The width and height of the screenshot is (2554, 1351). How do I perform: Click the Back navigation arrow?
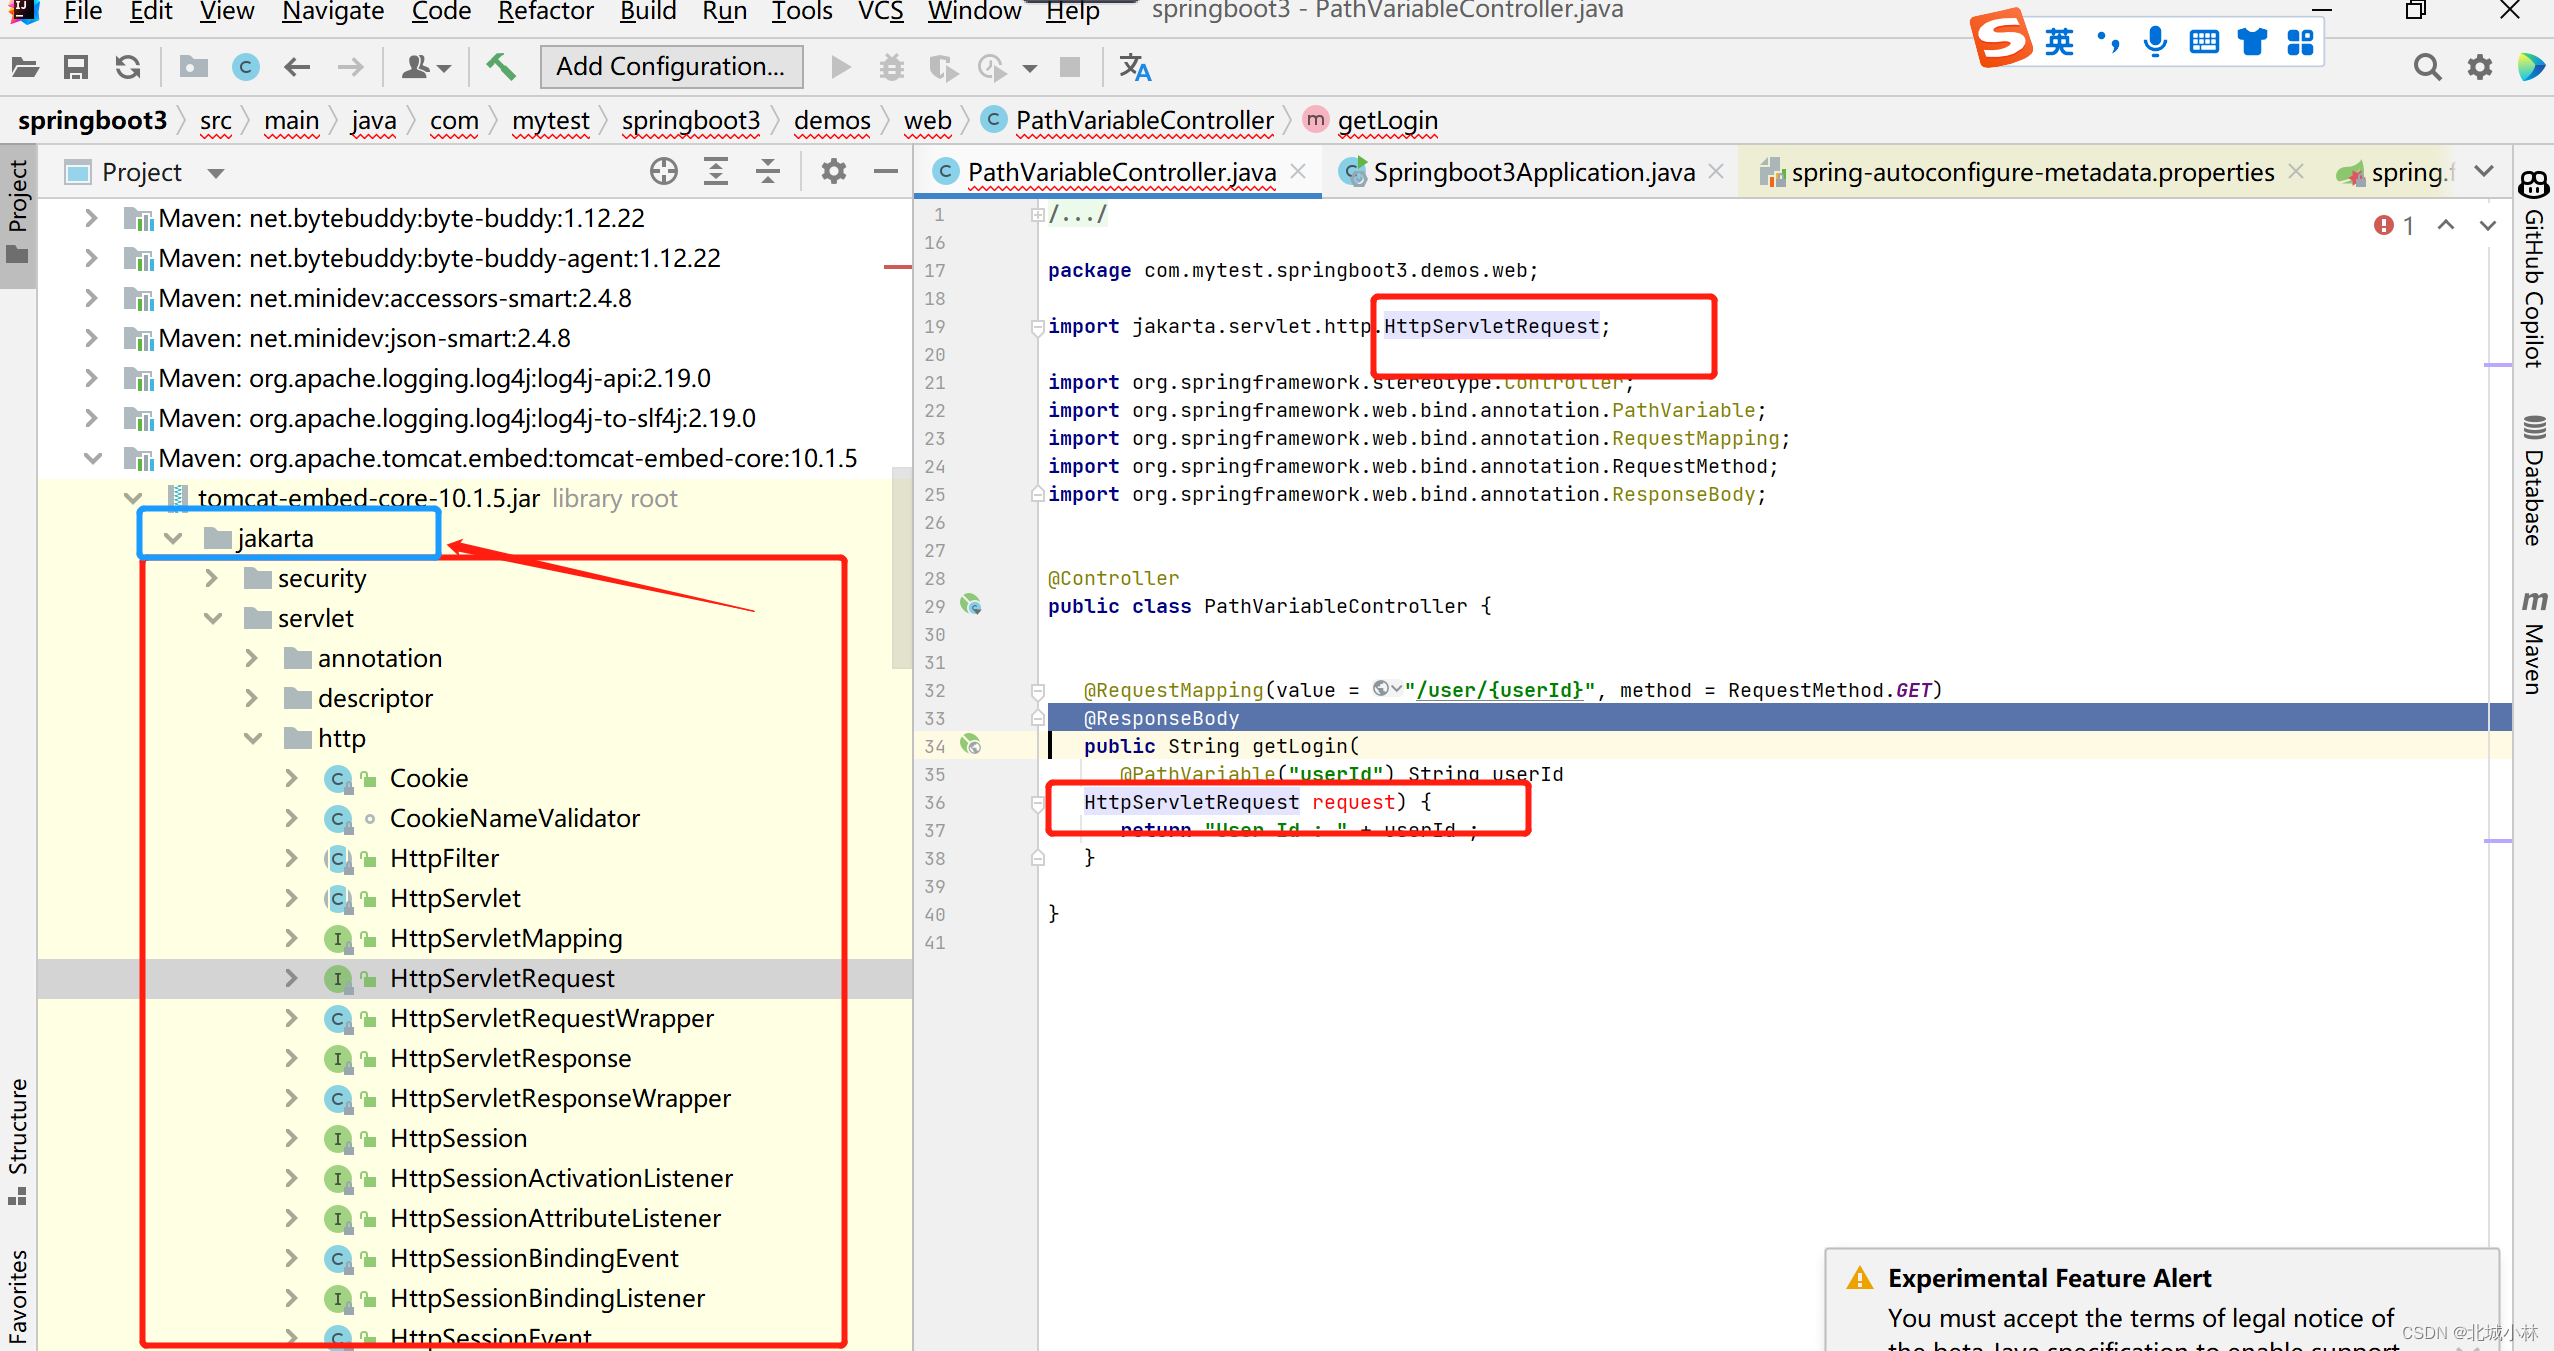(x=297, y=67)
